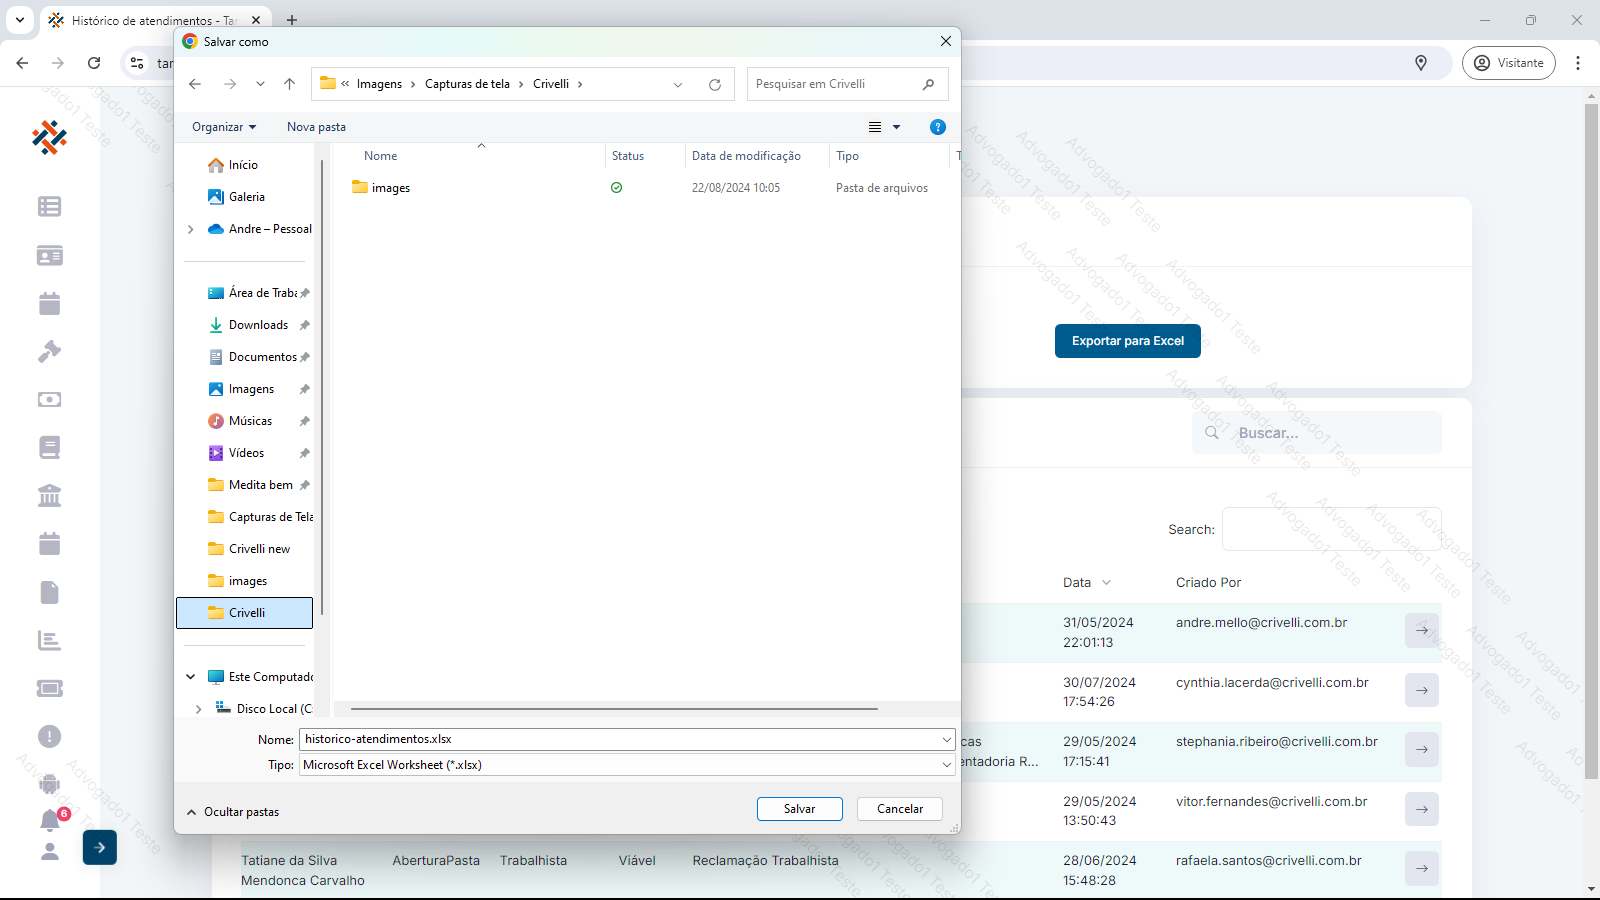
Task: Expand the Andre – Pessoal tree node
Action: point(191,229)
